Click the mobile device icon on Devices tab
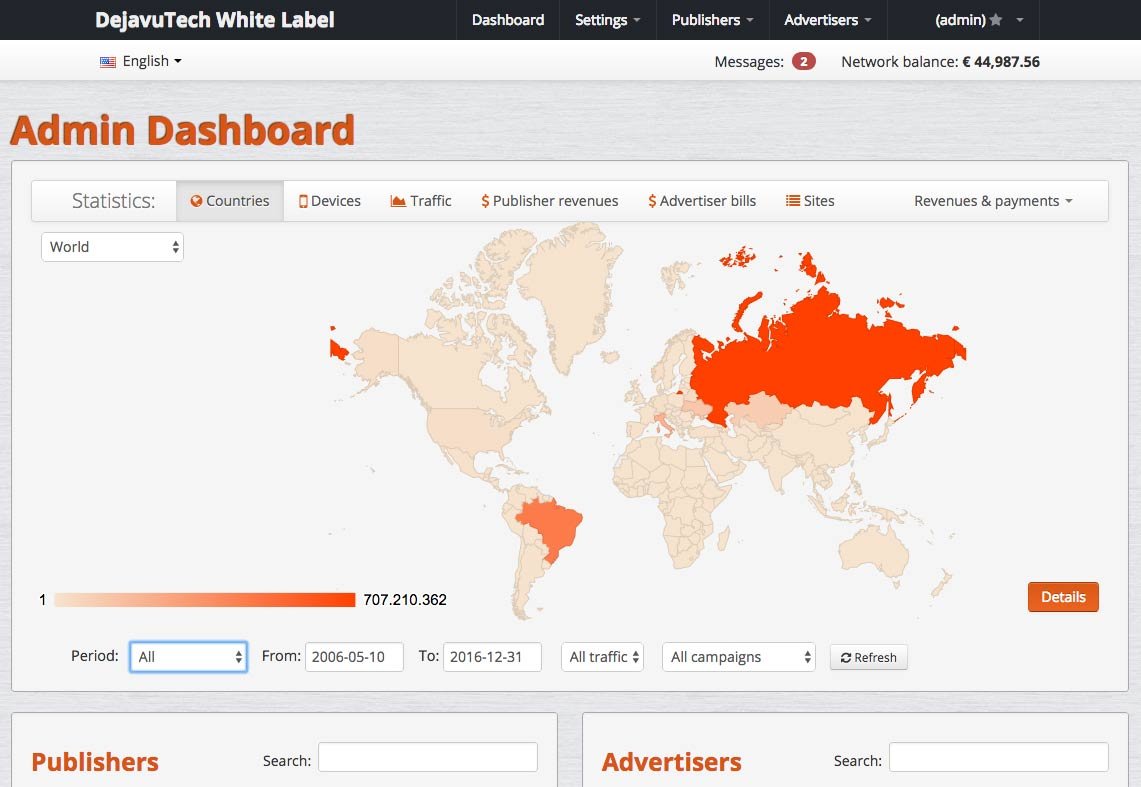The image size is (1141, 787). [x=303, y=201]
